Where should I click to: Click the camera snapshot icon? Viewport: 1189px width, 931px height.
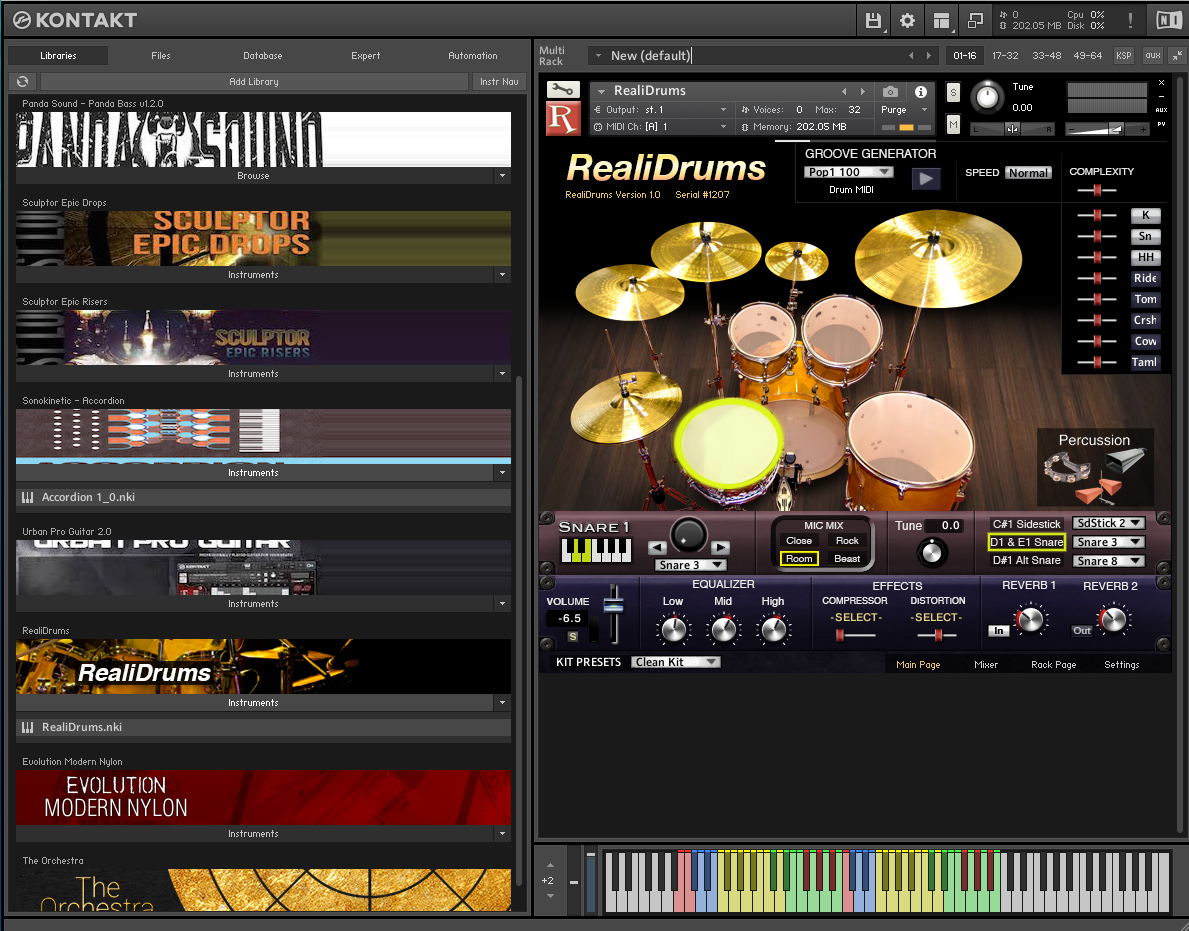(890, 92)
